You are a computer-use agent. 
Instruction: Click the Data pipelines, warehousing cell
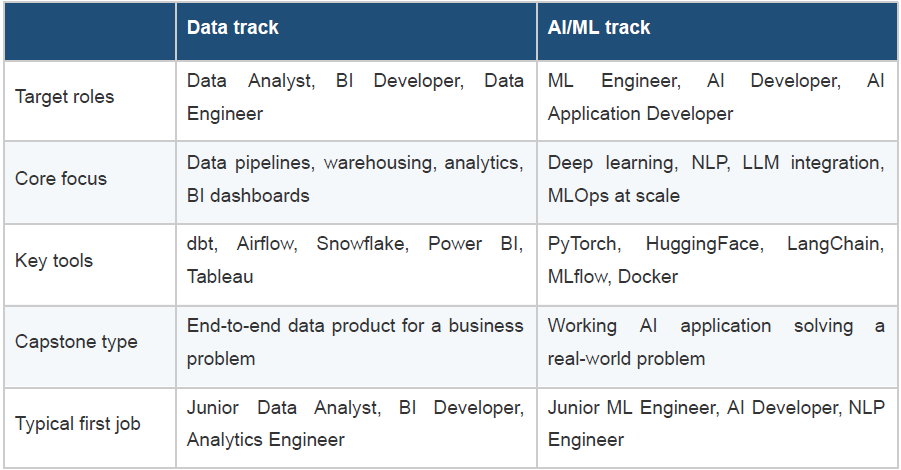tap(356, 183)
